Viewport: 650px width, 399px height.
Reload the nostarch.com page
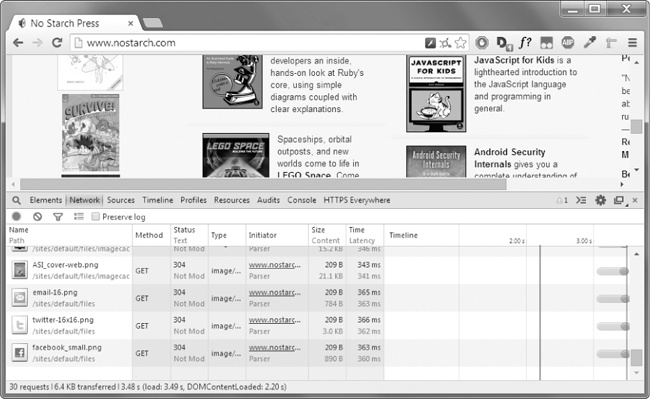[x=57, y=42]
